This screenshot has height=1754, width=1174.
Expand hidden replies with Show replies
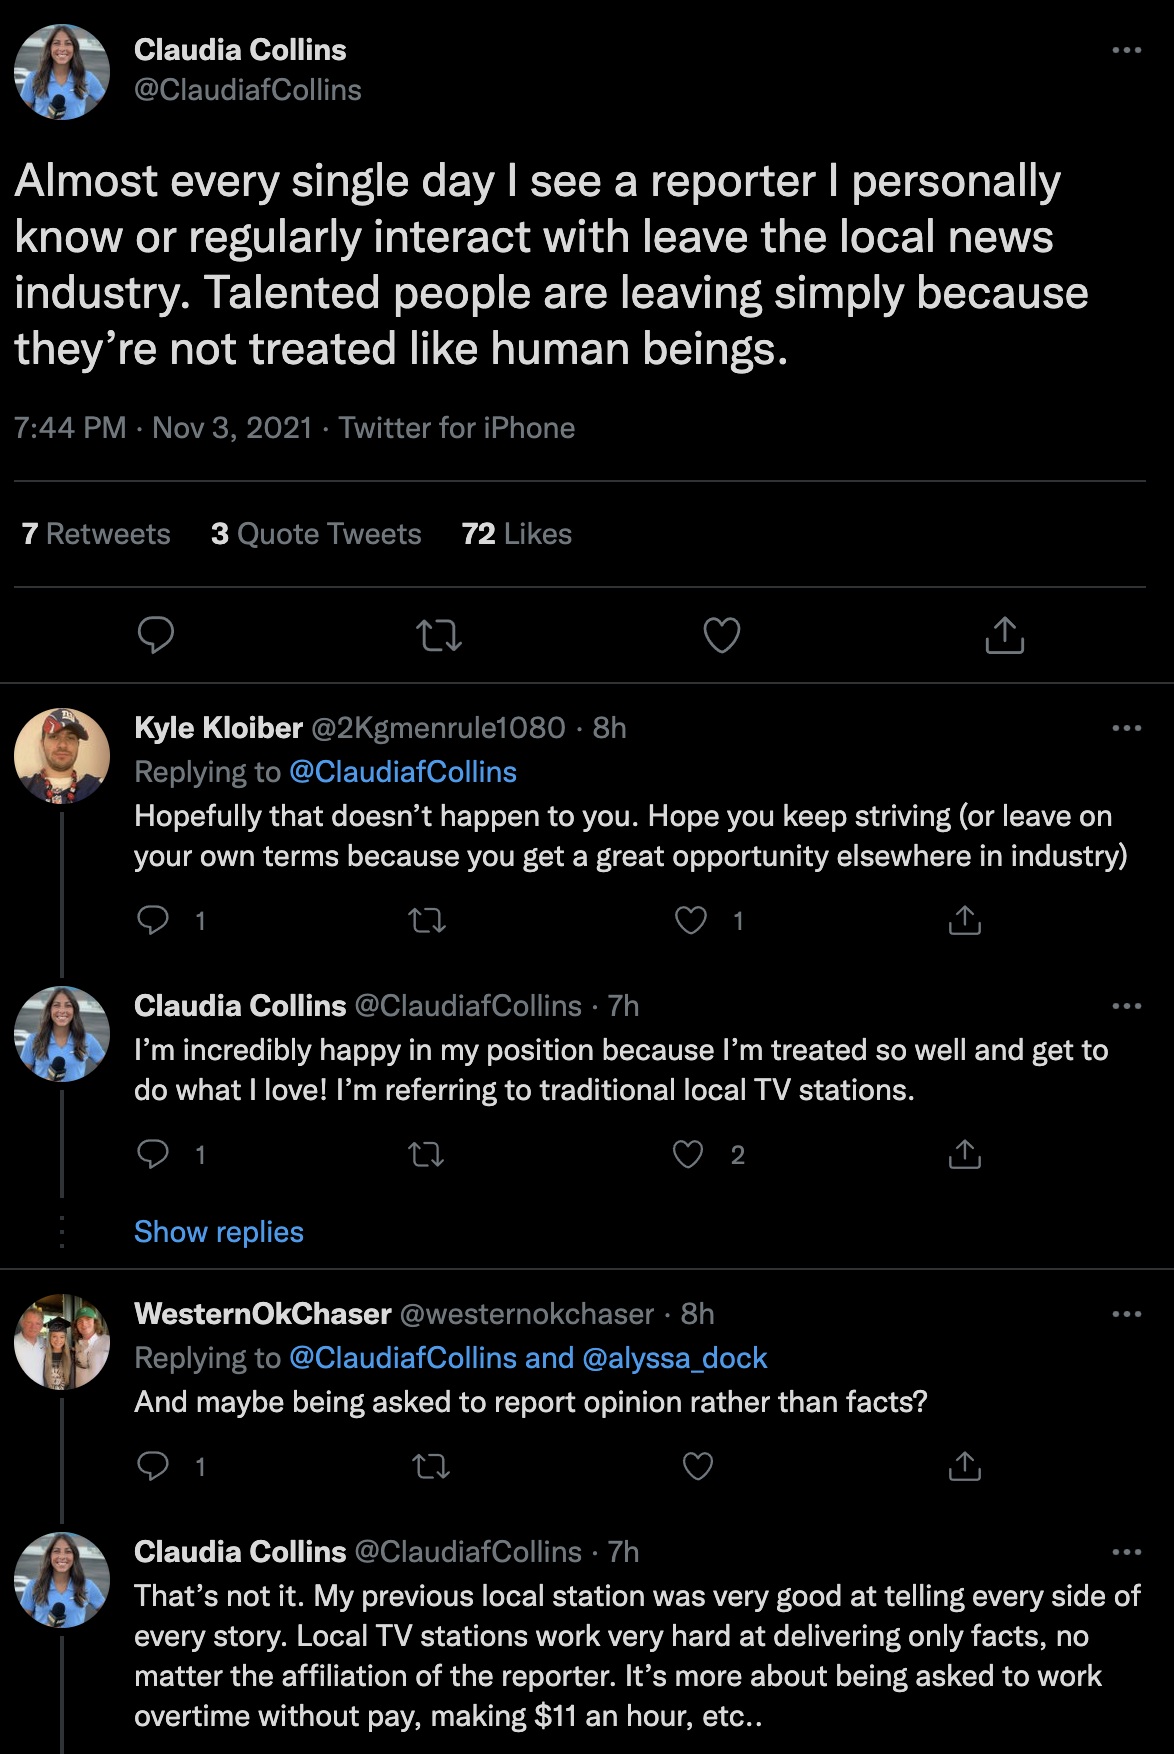point(219,1232)
